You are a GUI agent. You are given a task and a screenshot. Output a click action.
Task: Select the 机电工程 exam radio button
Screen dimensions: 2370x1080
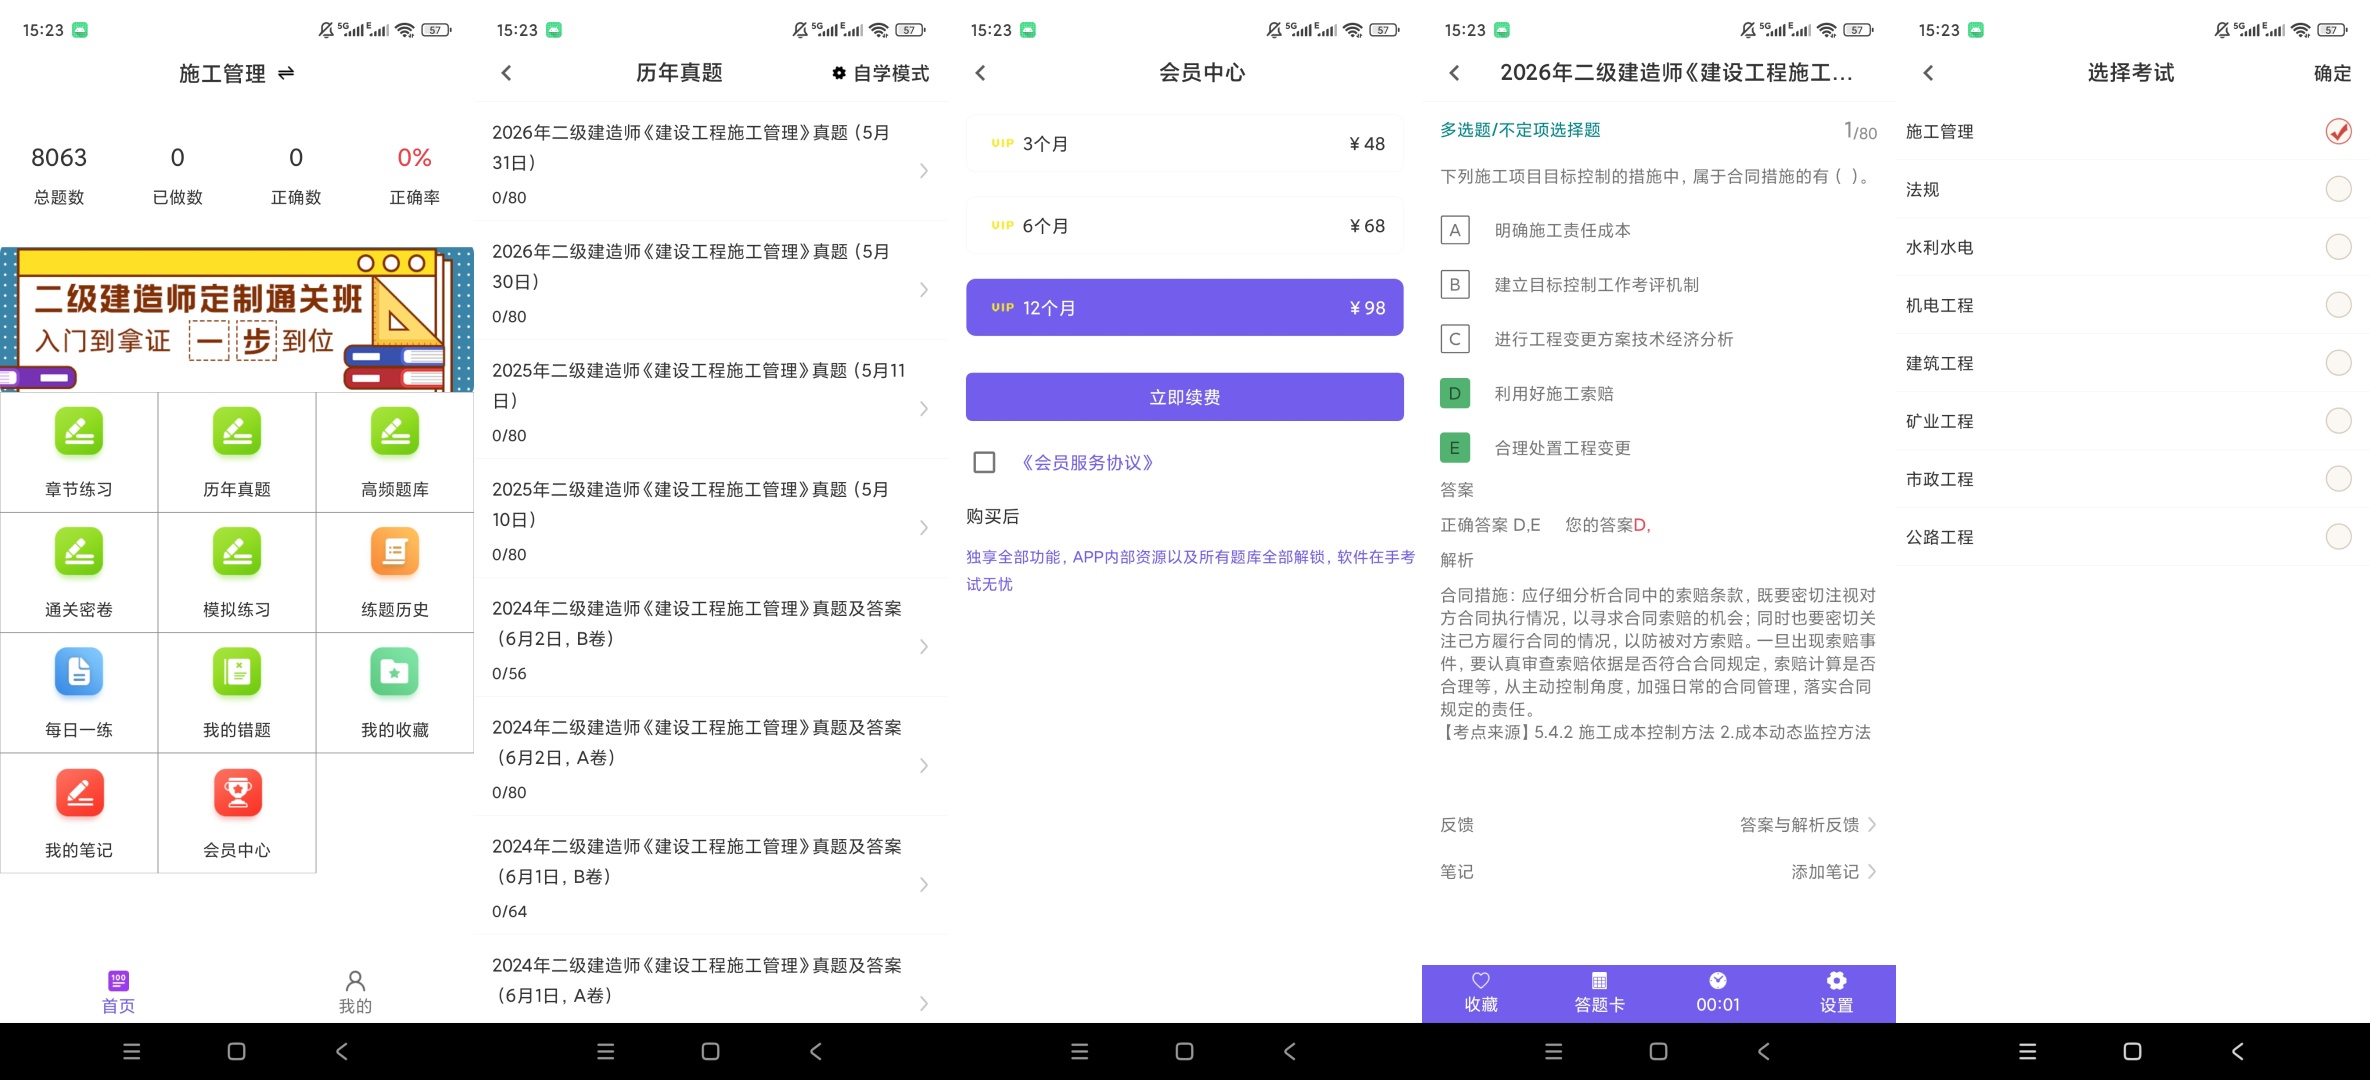[2338, 305]
